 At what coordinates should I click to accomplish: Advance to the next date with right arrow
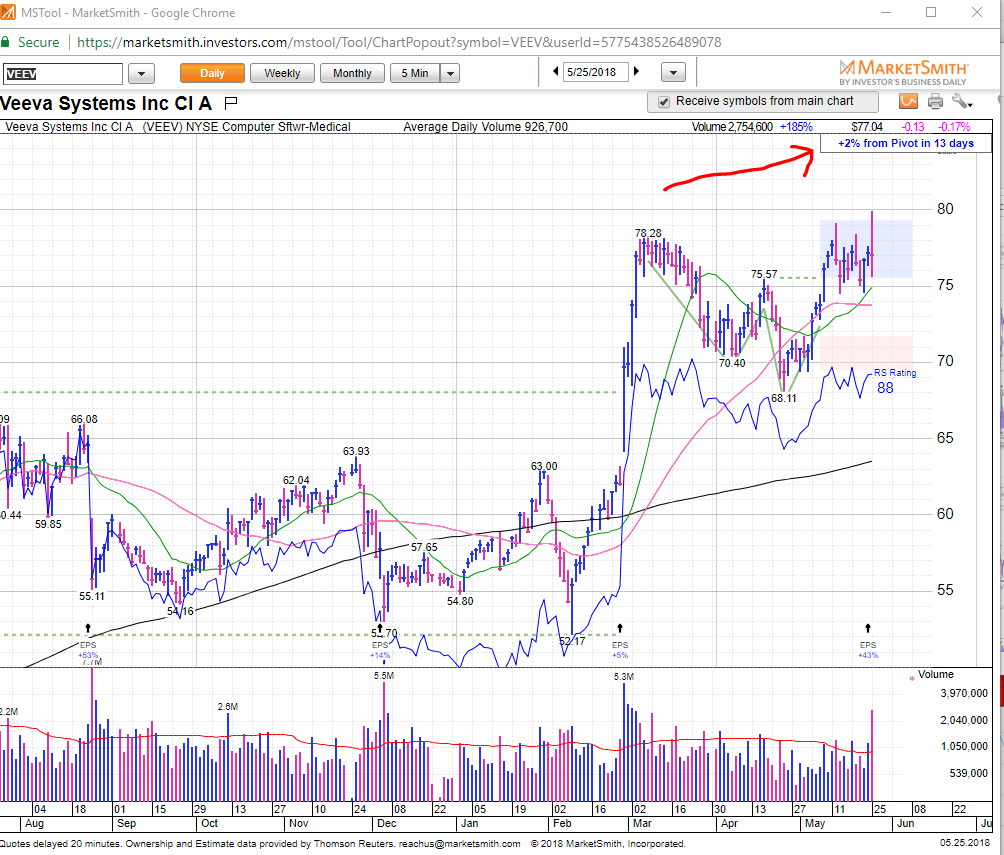point(636,72)
